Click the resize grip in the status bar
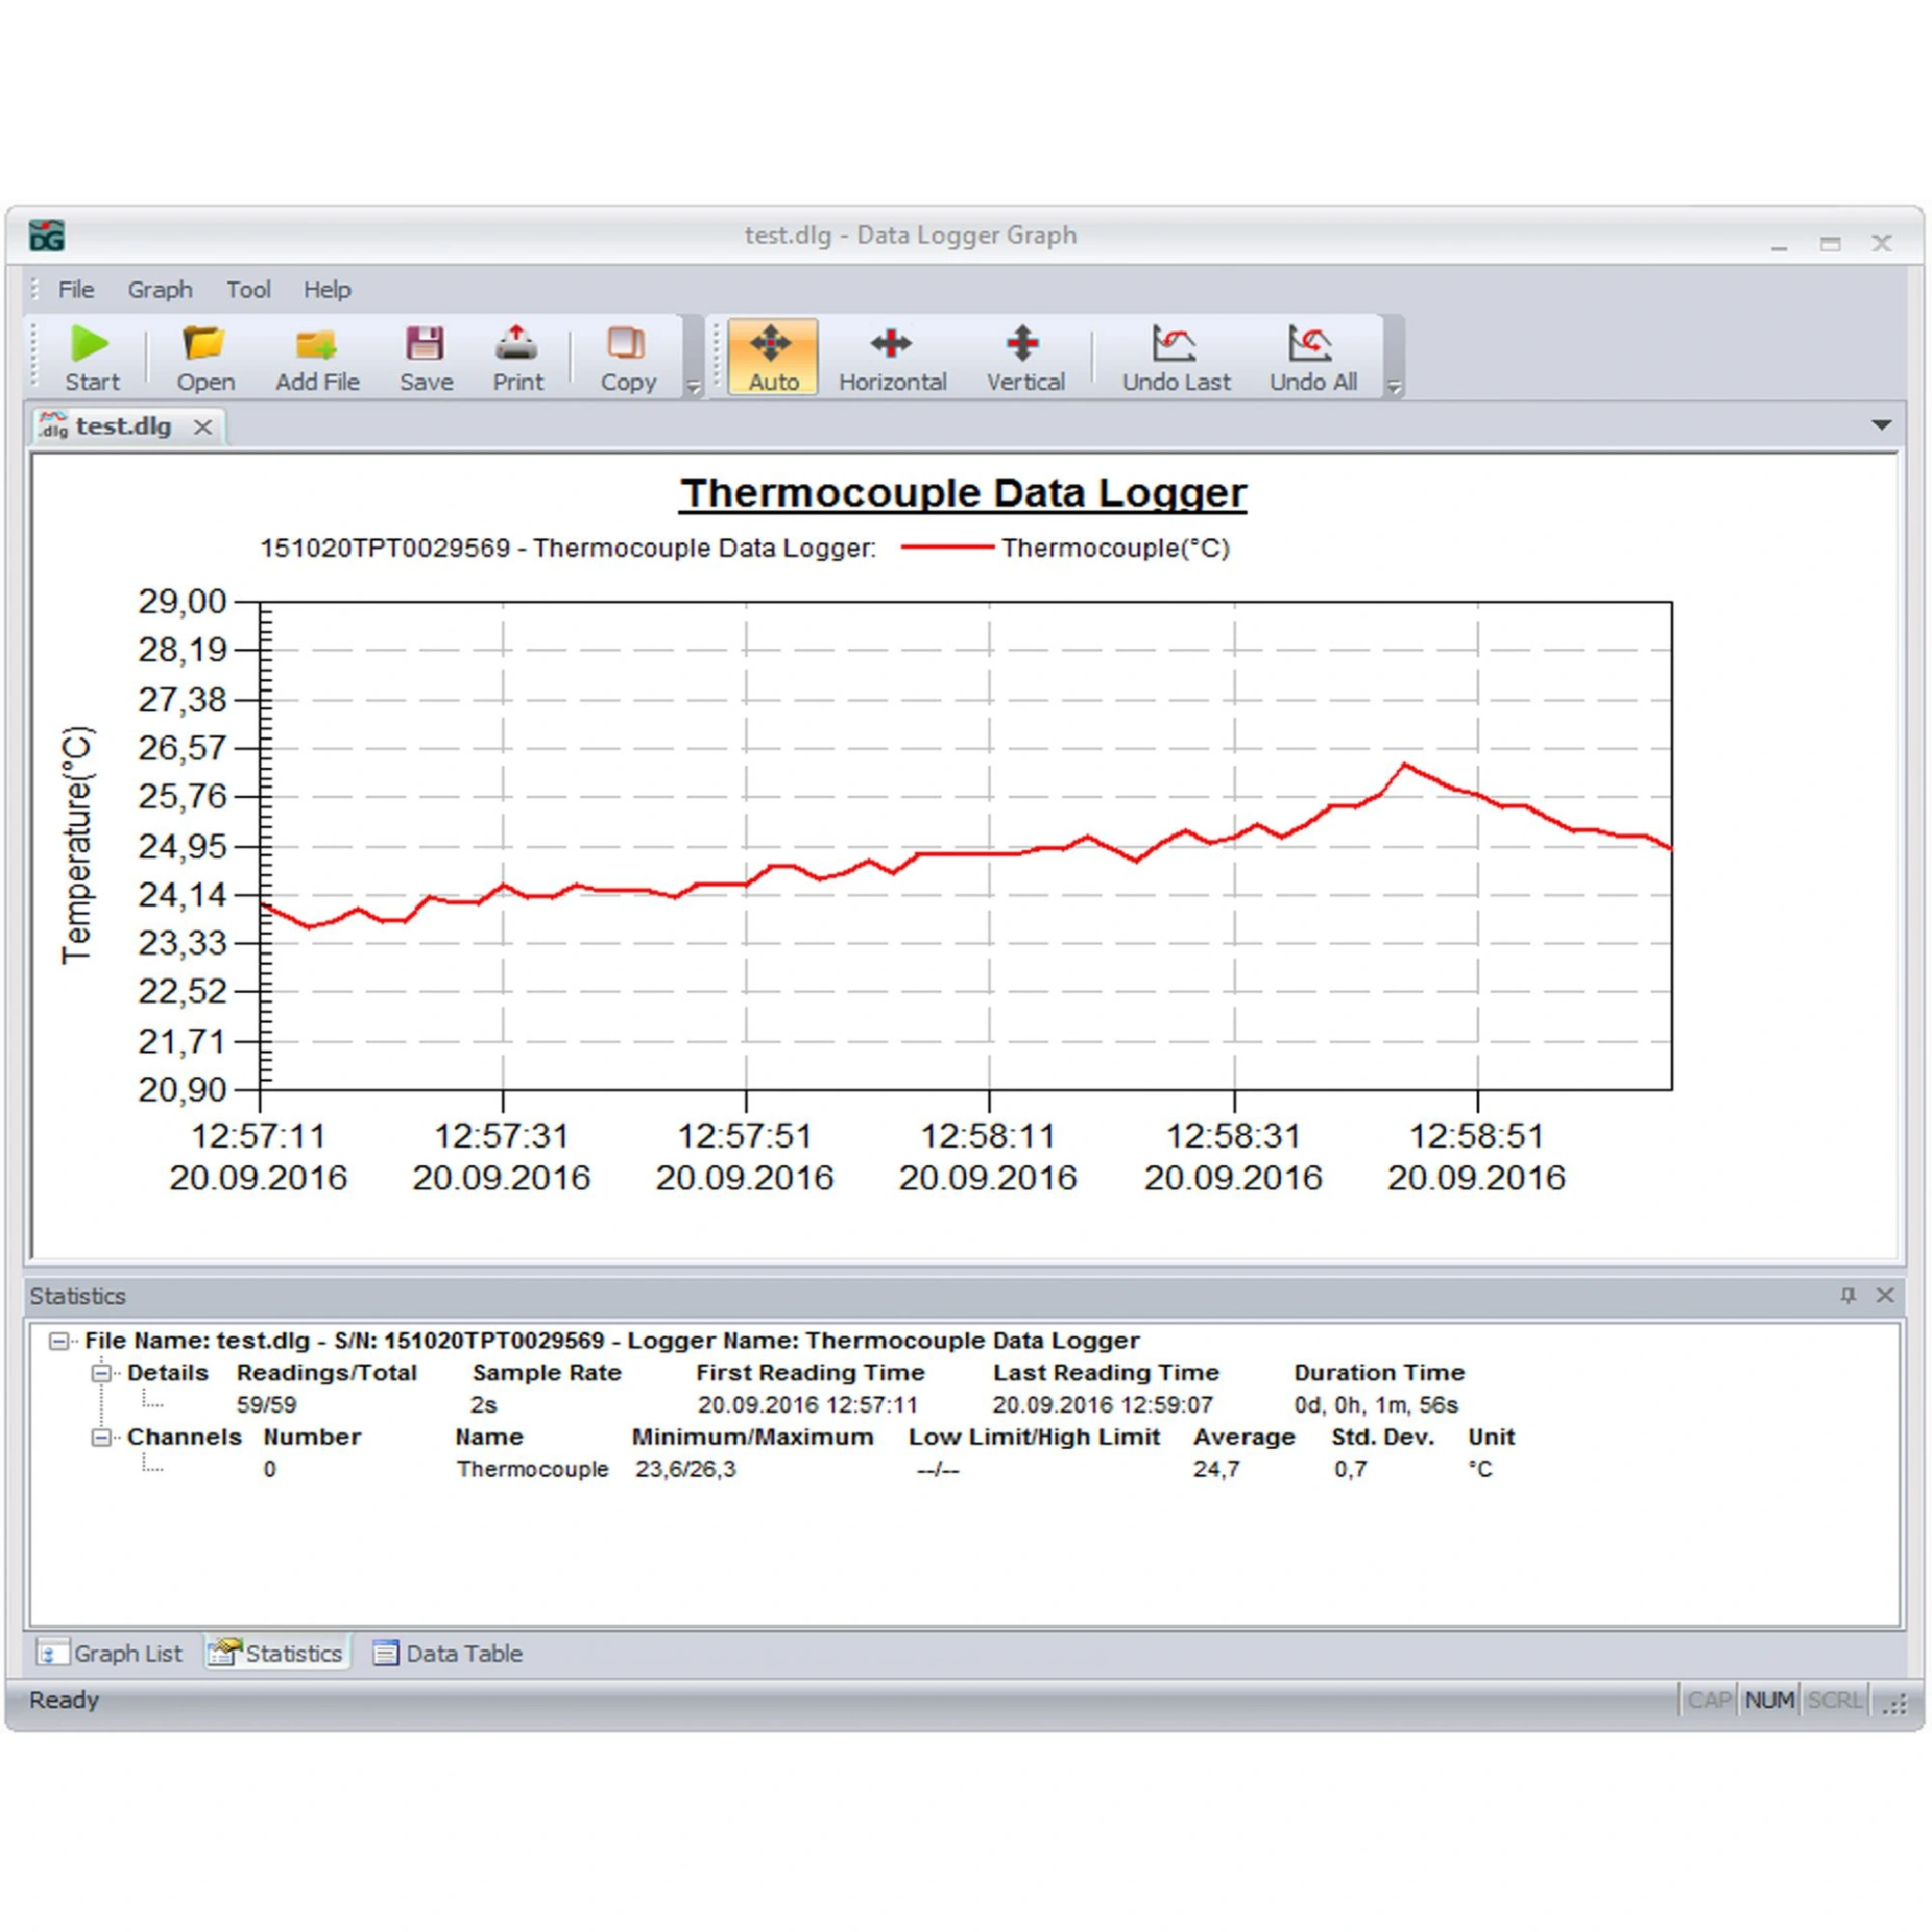Screen dimensions: 1932x1932 [1893, 1703]
